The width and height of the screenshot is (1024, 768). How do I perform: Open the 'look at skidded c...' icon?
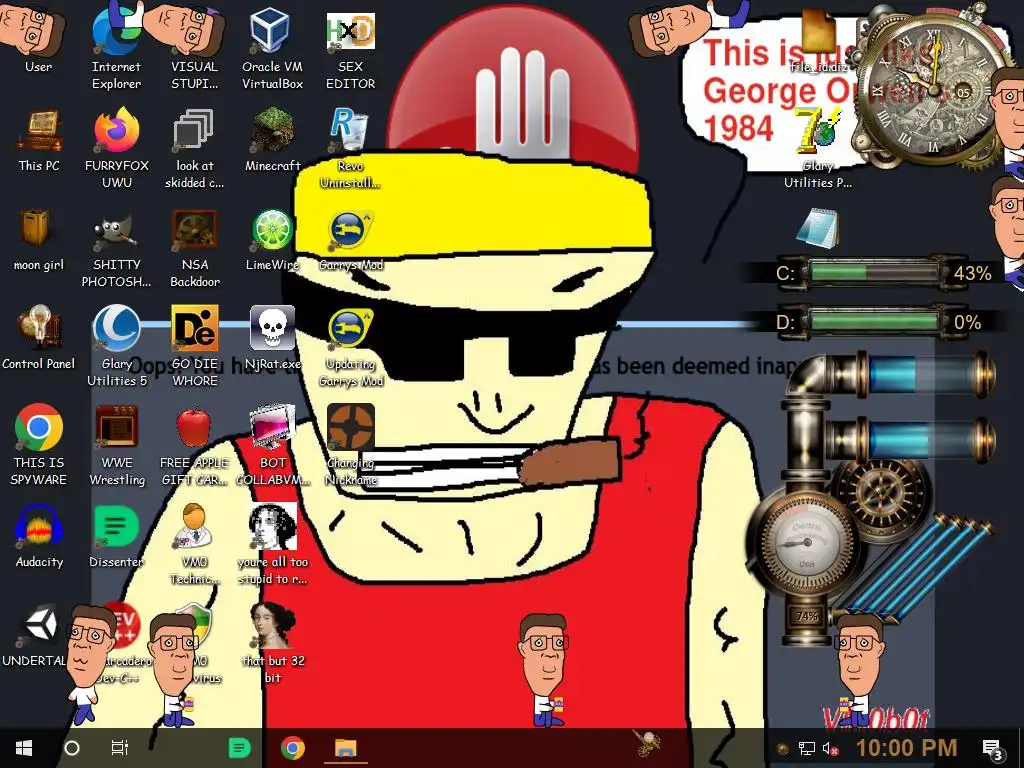pos(194,148)
